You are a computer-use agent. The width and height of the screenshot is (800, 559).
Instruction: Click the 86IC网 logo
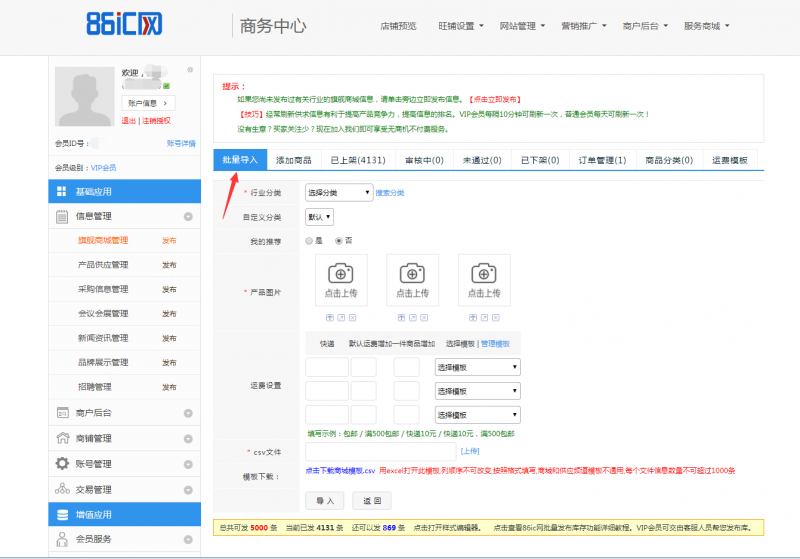click(124, 23)
